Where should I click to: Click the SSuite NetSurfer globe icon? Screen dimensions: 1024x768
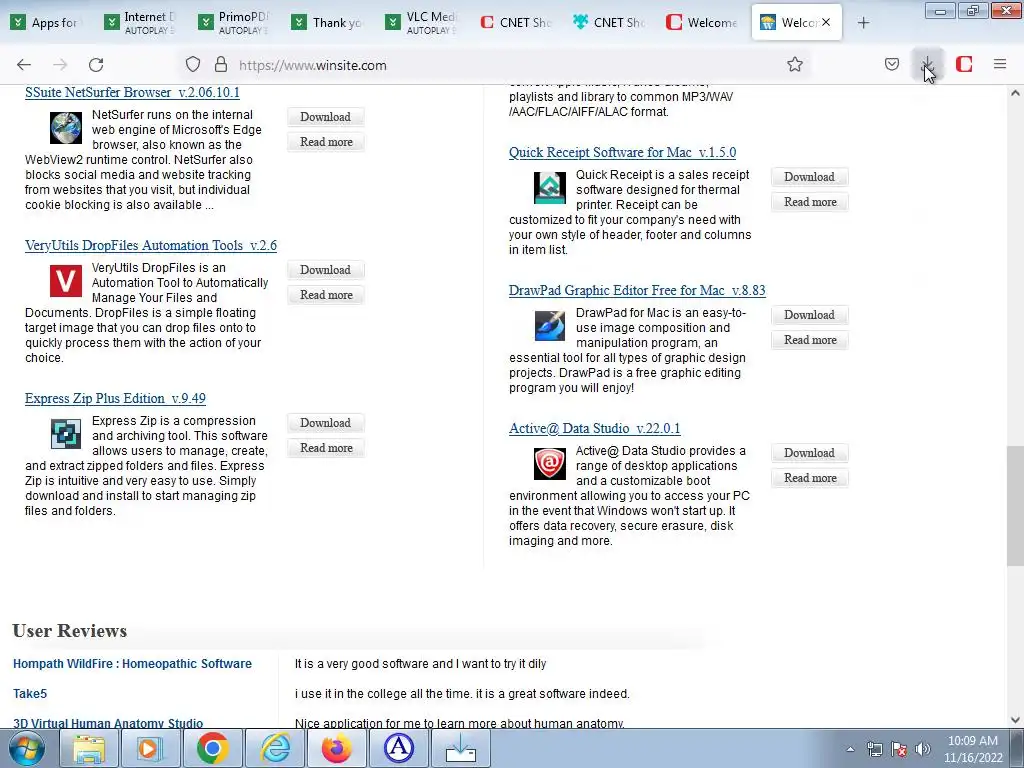[x=66, y=128]
